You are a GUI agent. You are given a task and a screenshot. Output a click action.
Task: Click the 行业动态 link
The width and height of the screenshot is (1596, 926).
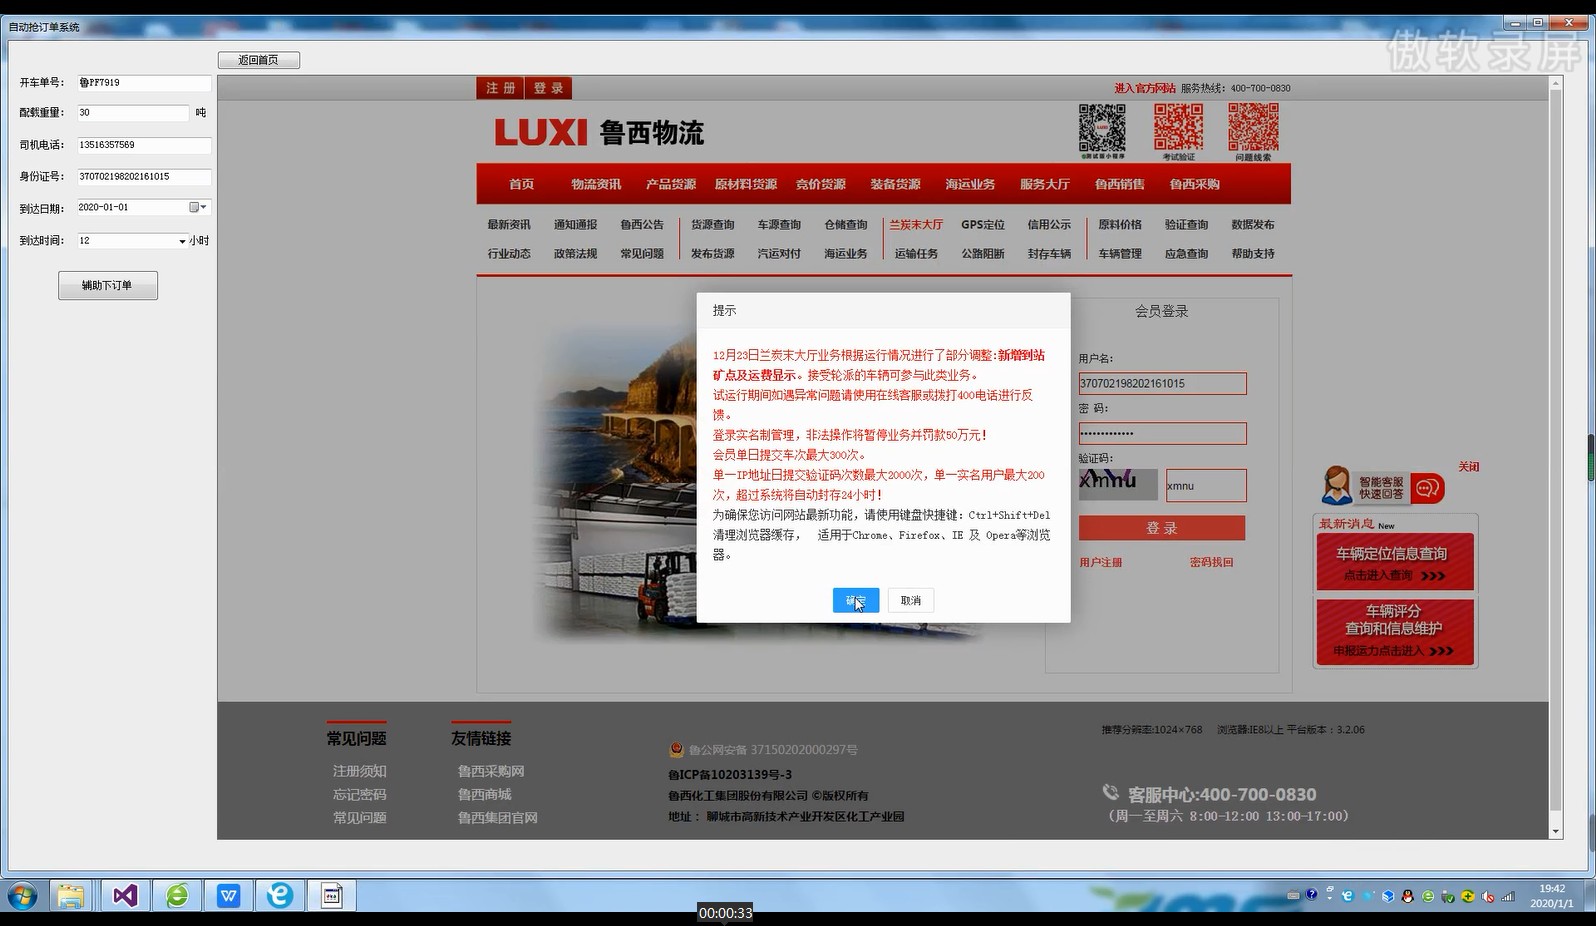tap(509, 254)
